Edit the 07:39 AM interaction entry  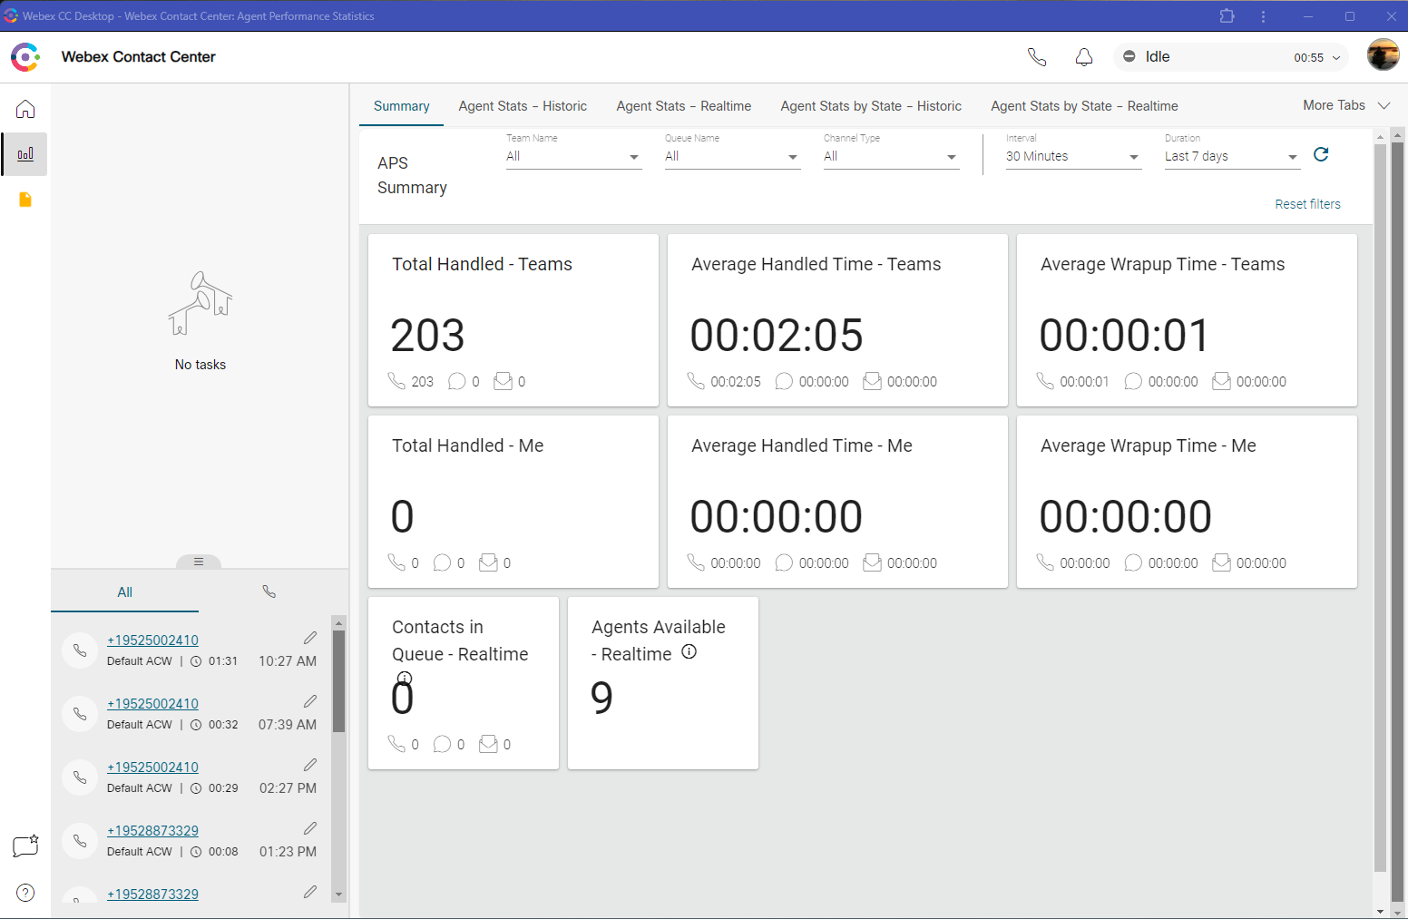[x=310, y=701]
